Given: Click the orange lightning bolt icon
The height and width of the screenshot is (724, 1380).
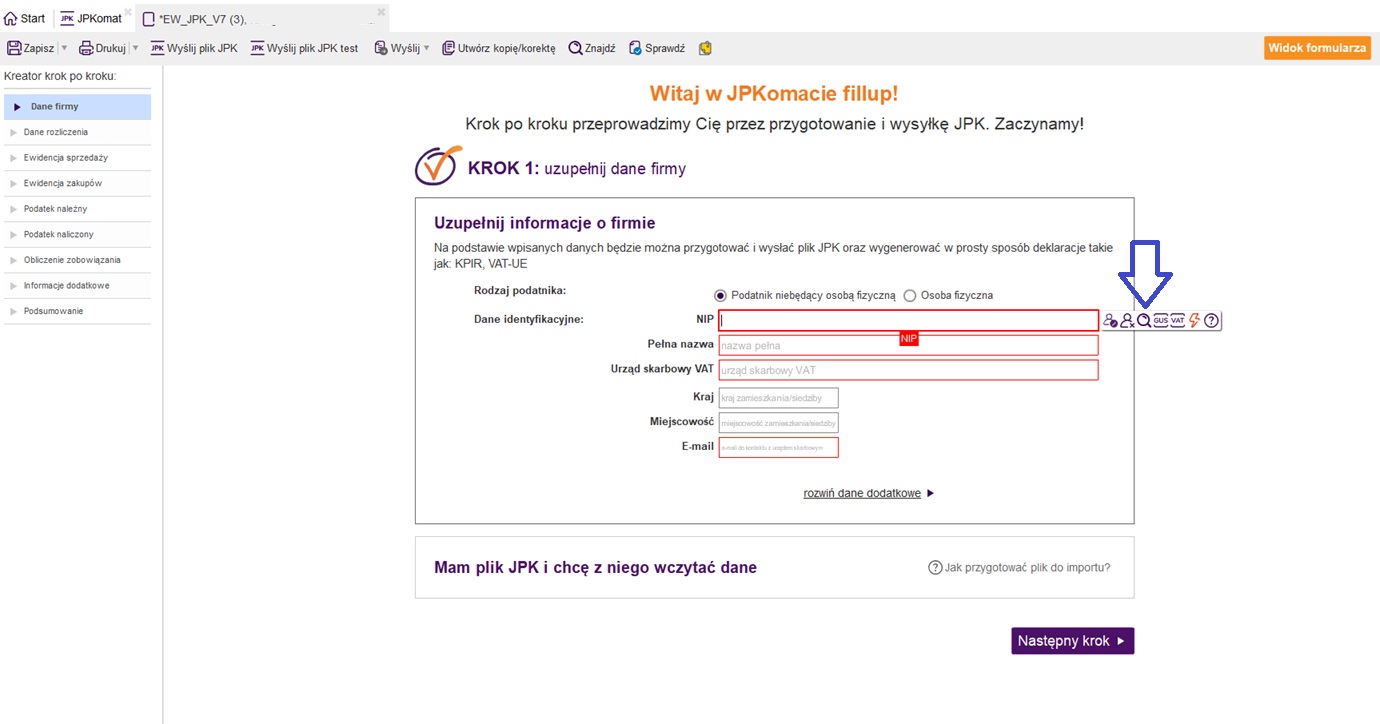Looking at the screenshot, I should tap(1194, 321).
